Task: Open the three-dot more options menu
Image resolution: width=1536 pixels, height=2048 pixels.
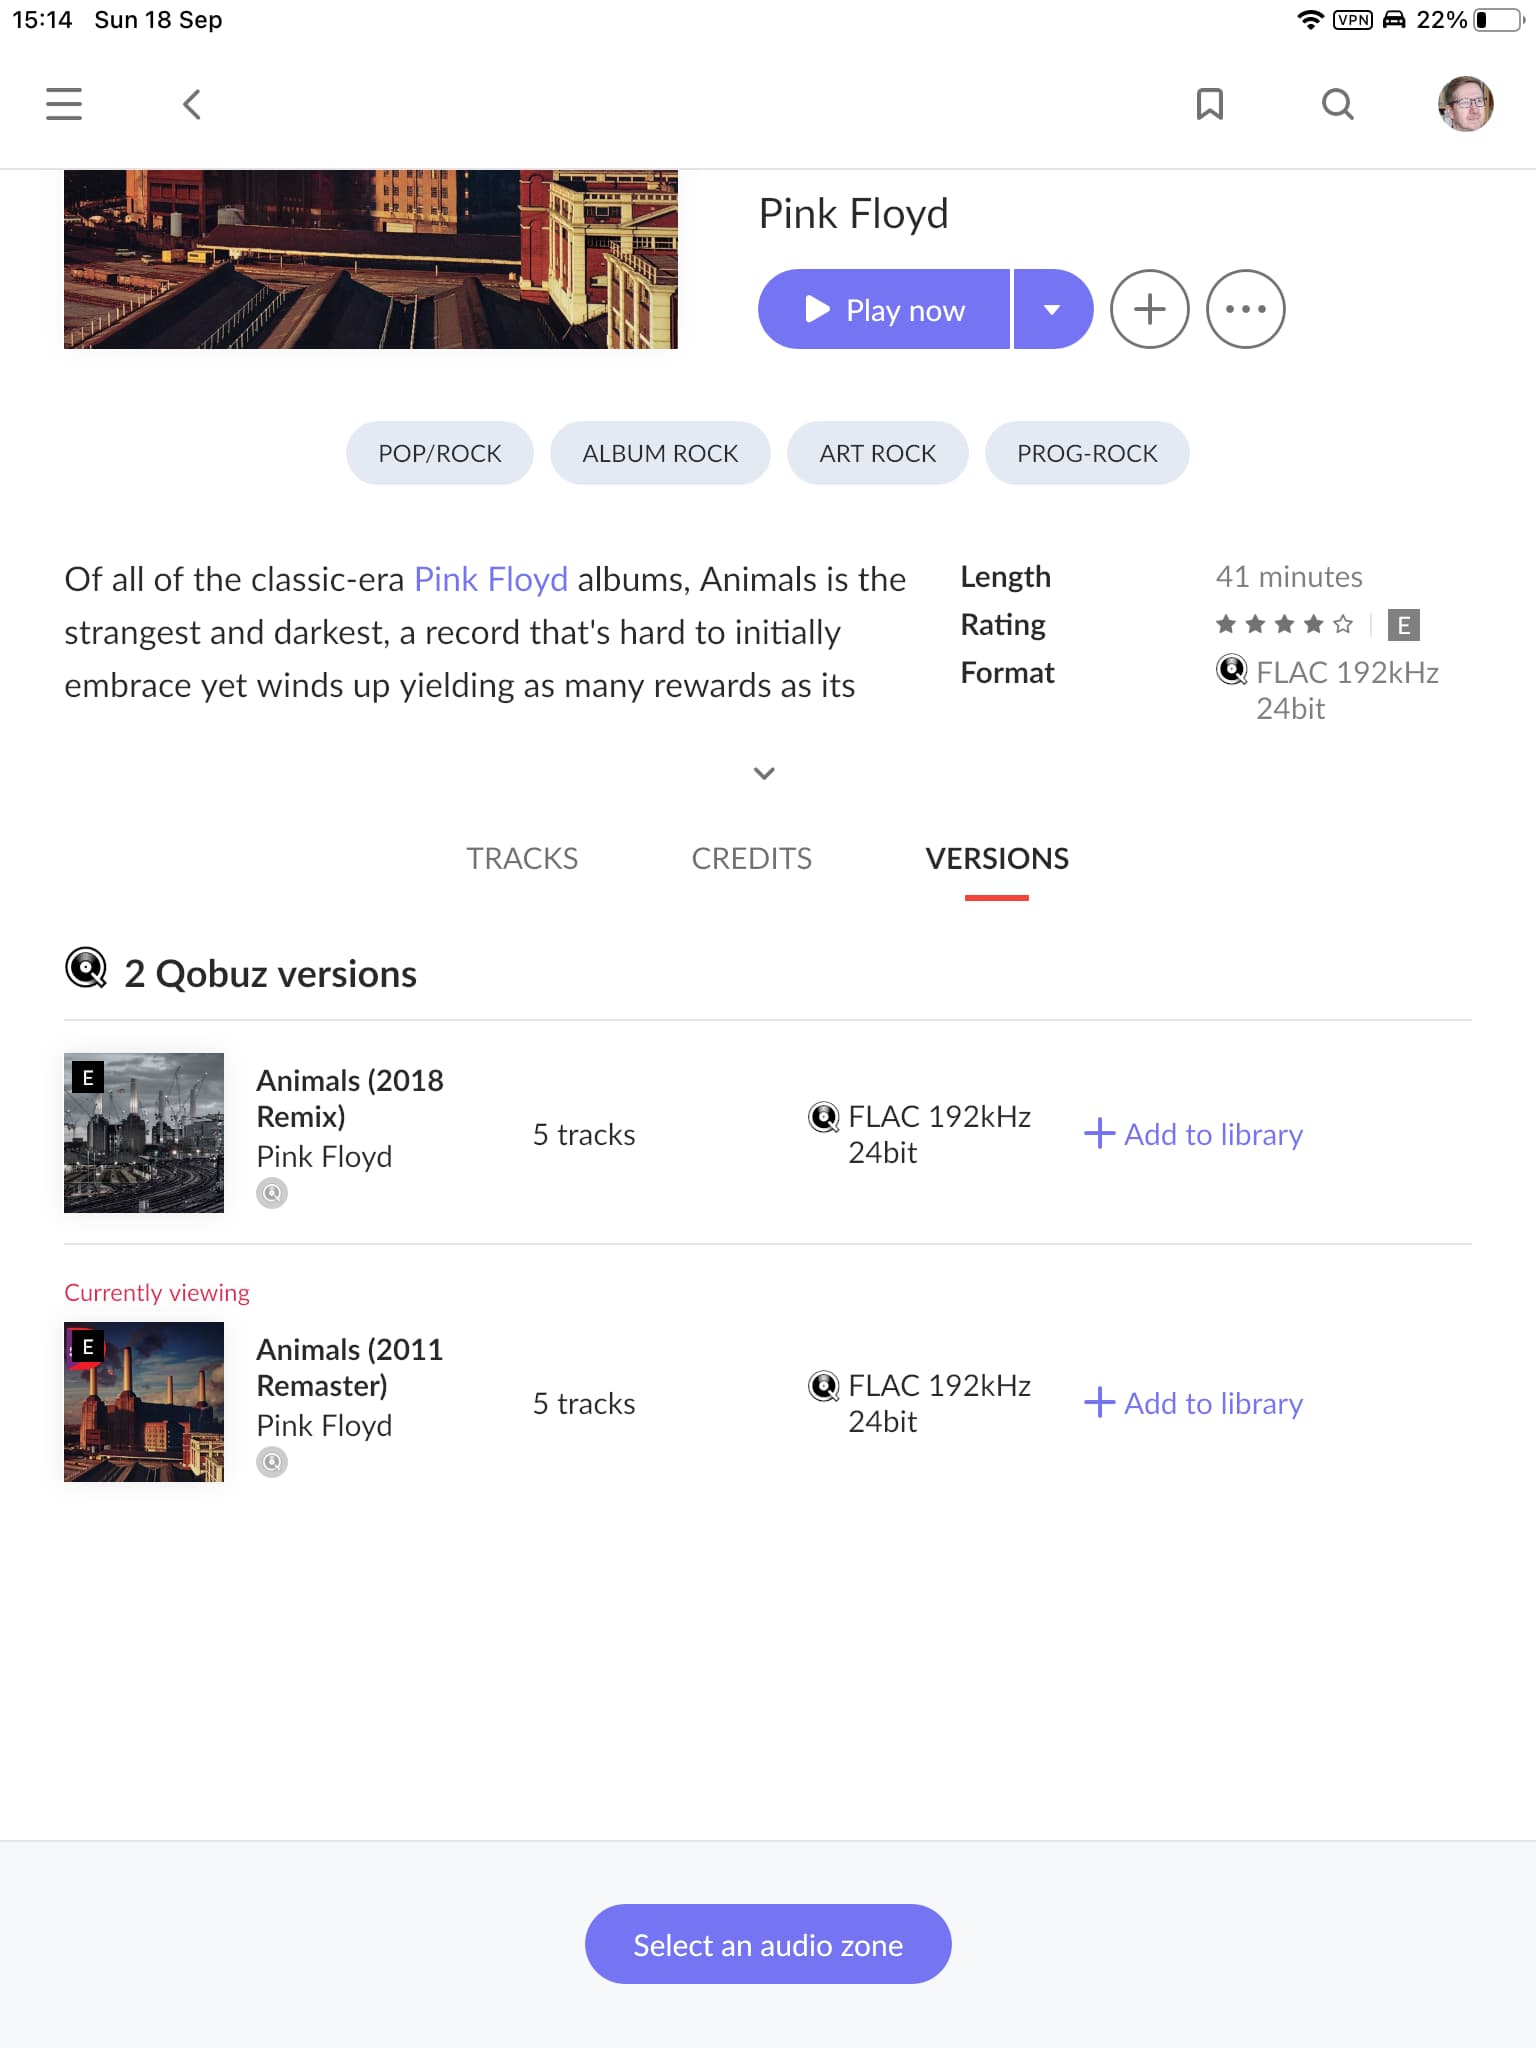Action: click(x=1246, y=309)
